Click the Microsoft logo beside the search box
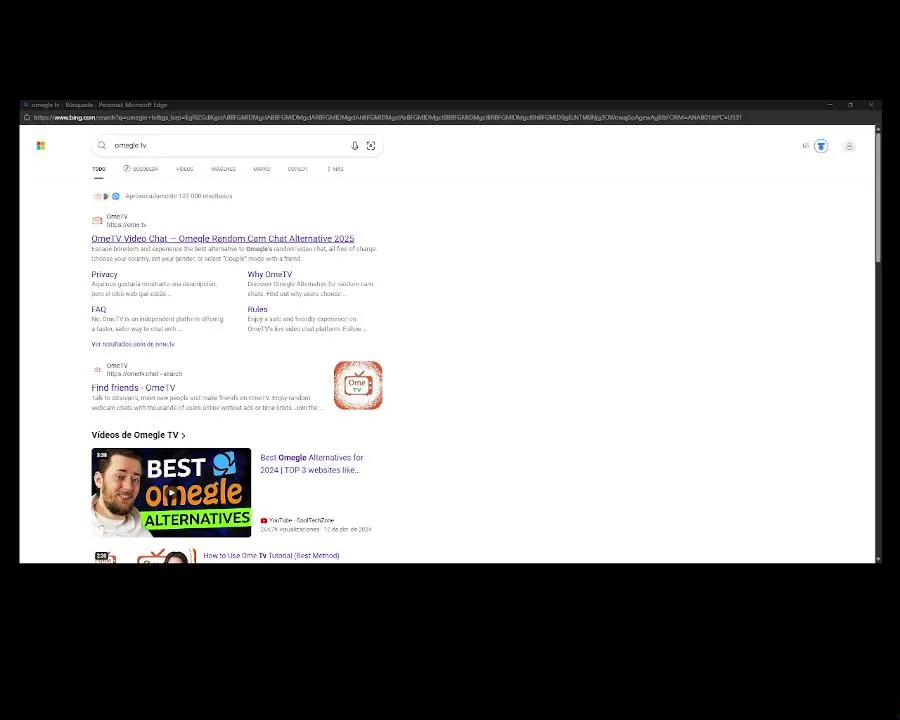The height and width of the screenshot is (720, 900). (41, 146)
